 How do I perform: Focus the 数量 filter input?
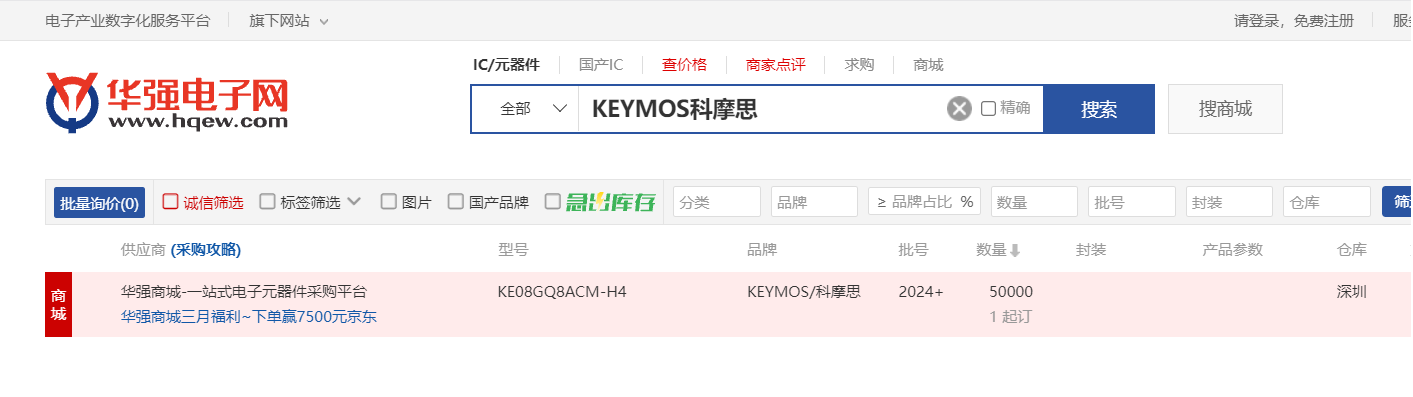click(x=1034, y=202)
